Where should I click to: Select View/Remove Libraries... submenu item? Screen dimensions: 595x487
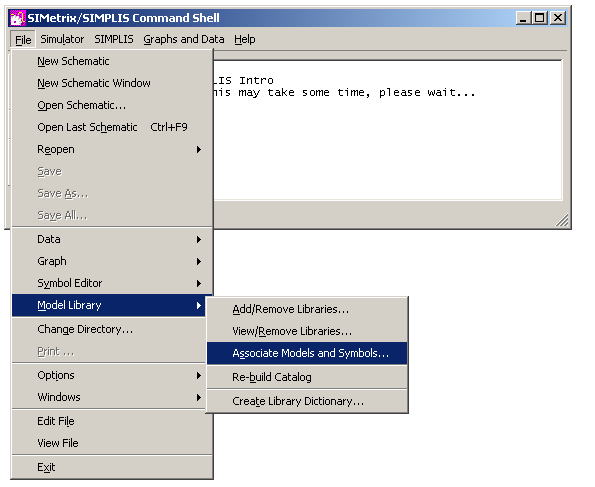pos(307,331)
